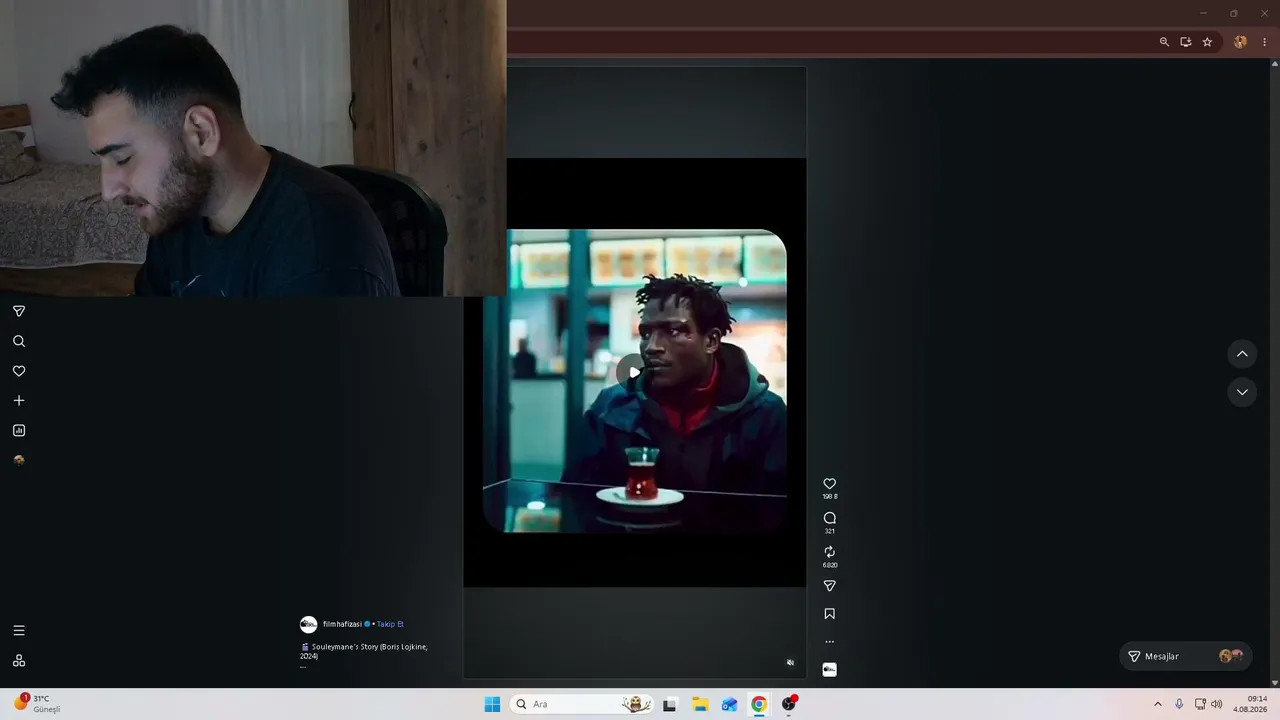This screenshot has width=1280, height=720.
Task: Repost the reel with the repost icon
Action: click(x=829, y=552)
